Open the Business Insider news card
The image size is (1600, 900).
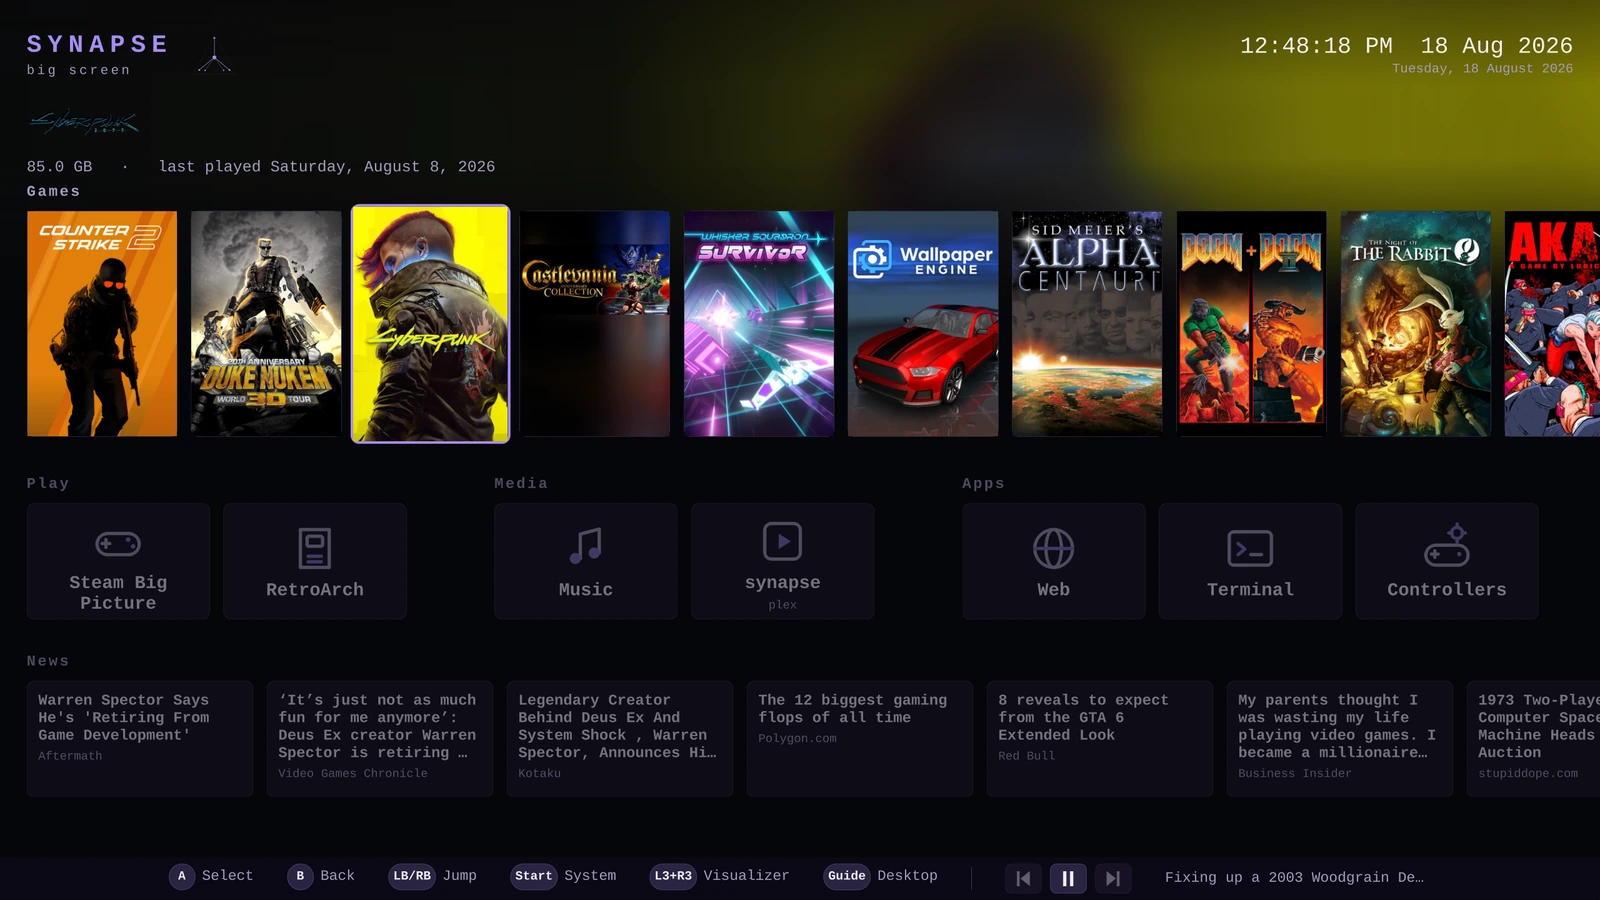(x=1340, y=739)
